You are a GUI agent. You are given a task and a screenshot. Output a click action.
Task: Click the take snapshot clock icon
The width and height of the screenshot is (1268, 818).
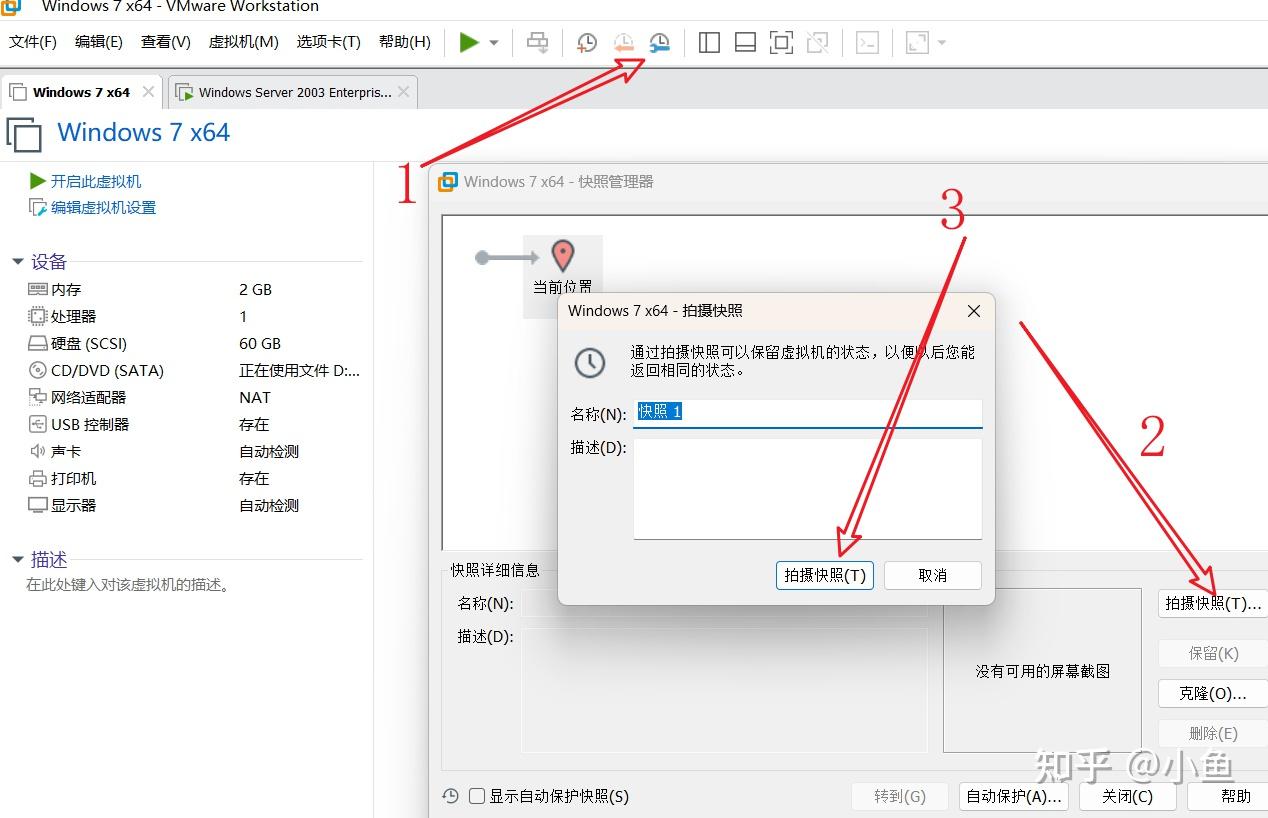tap(586, 42)
